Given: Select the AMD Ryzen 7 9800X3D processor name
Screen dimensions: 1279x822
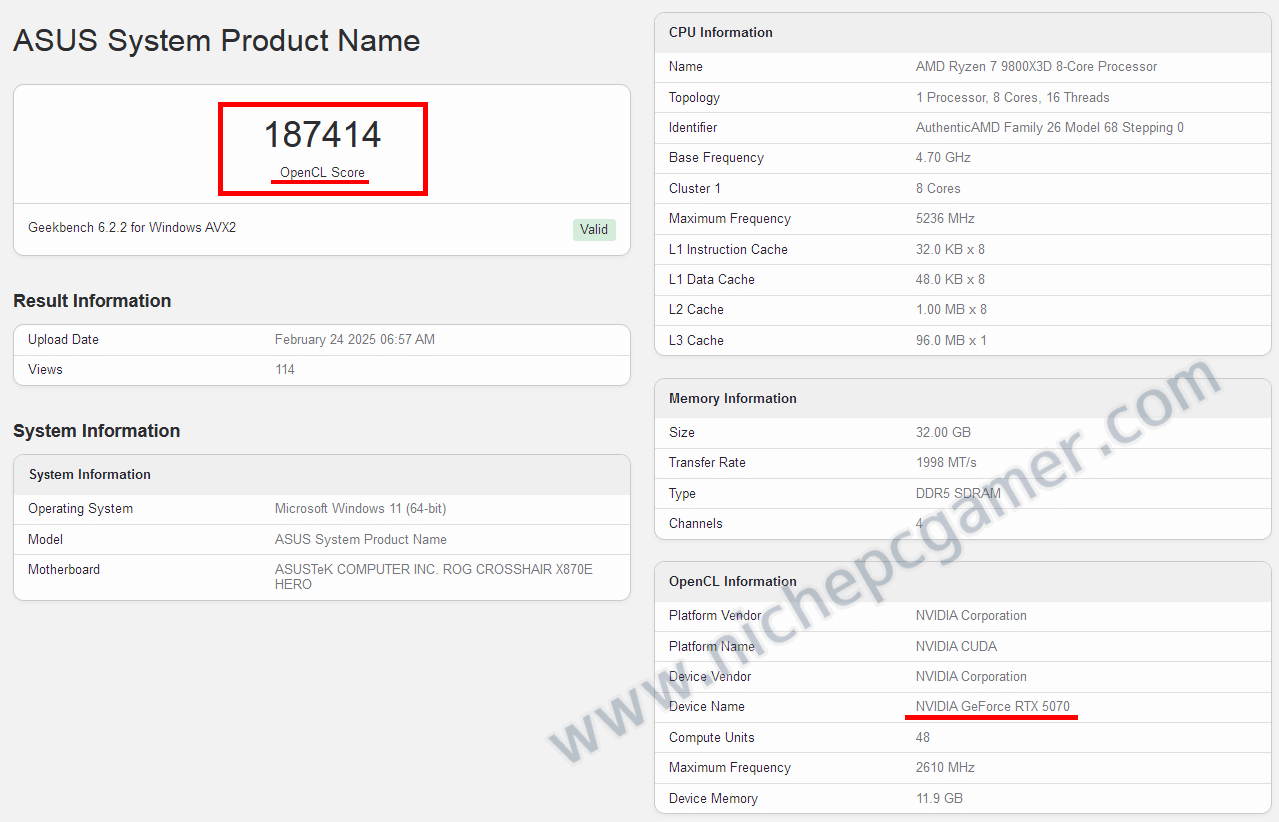Looking at the screenshot, I should click(x=1036, y=66).
